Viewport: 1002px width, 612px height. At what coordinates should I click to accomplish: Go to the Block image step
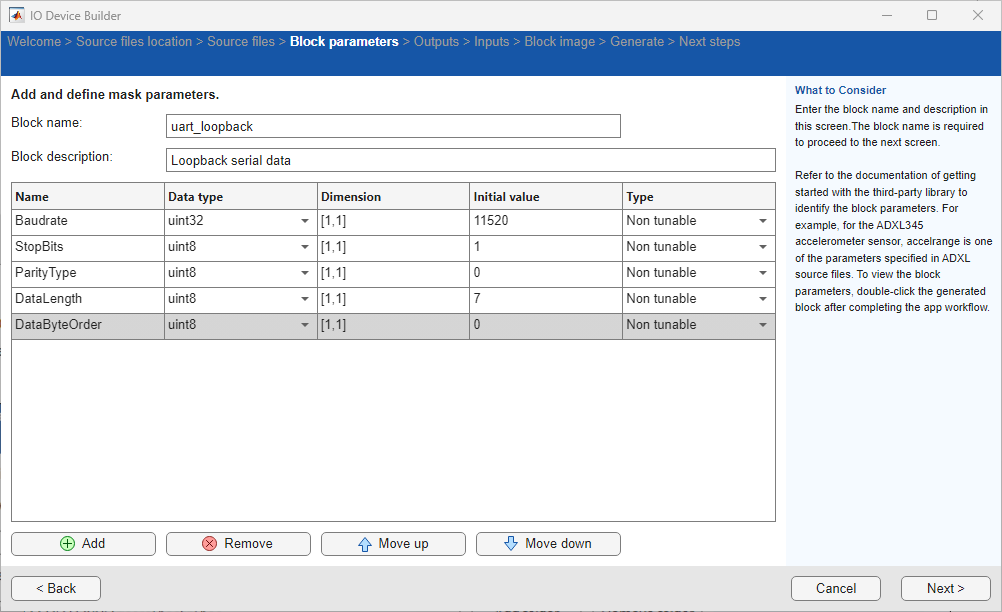(559, 41)
